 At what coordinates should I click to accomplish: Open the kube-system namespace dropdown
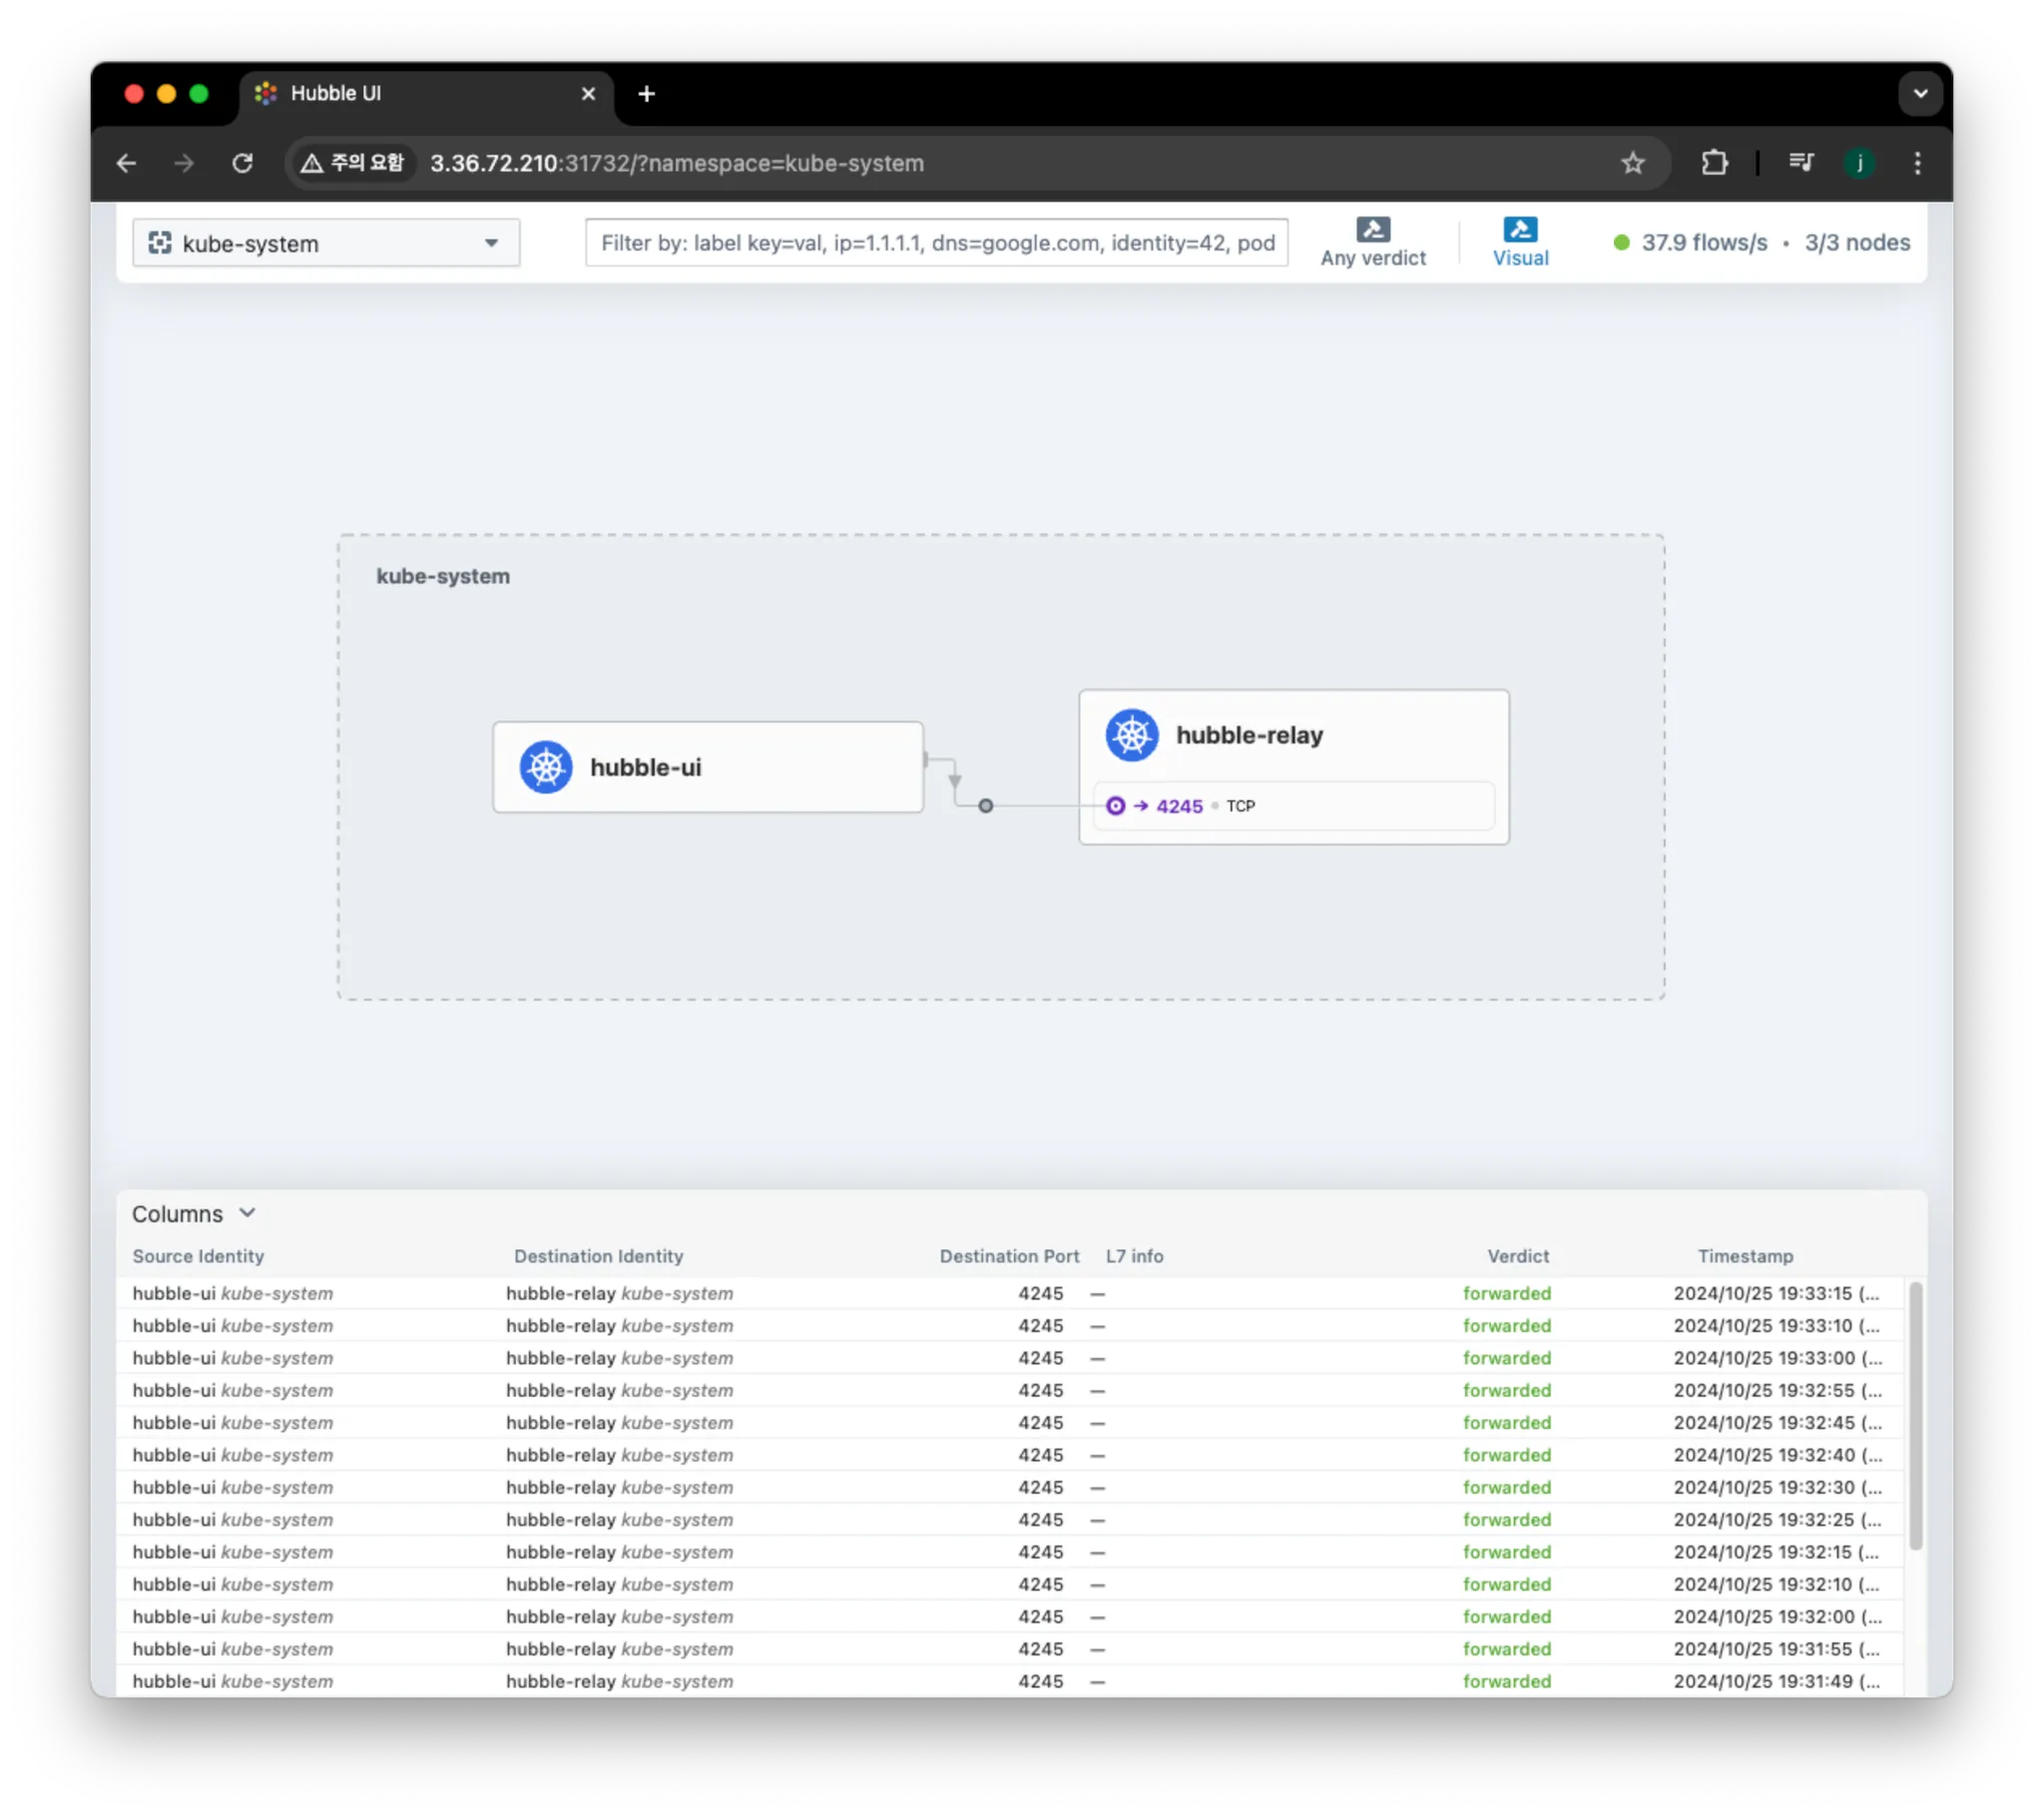point(326,243)
